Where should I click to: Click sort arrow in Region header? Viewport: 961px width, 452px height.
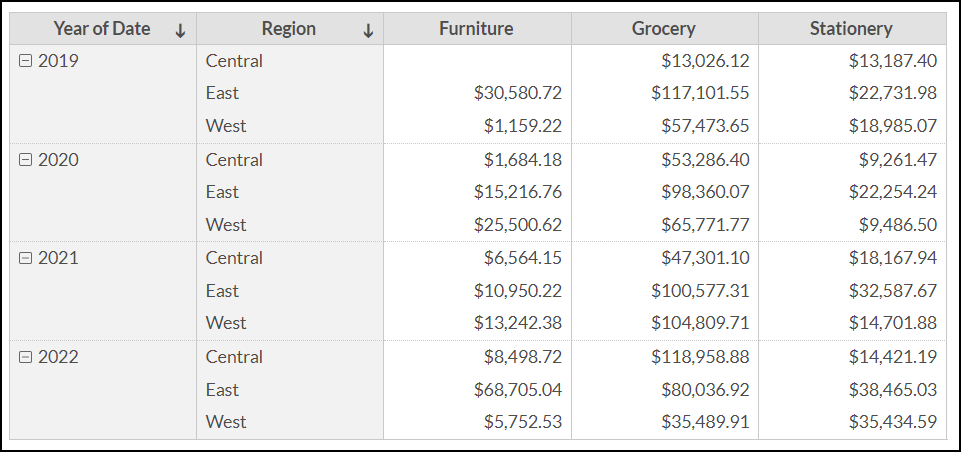[x=368, y=30]
